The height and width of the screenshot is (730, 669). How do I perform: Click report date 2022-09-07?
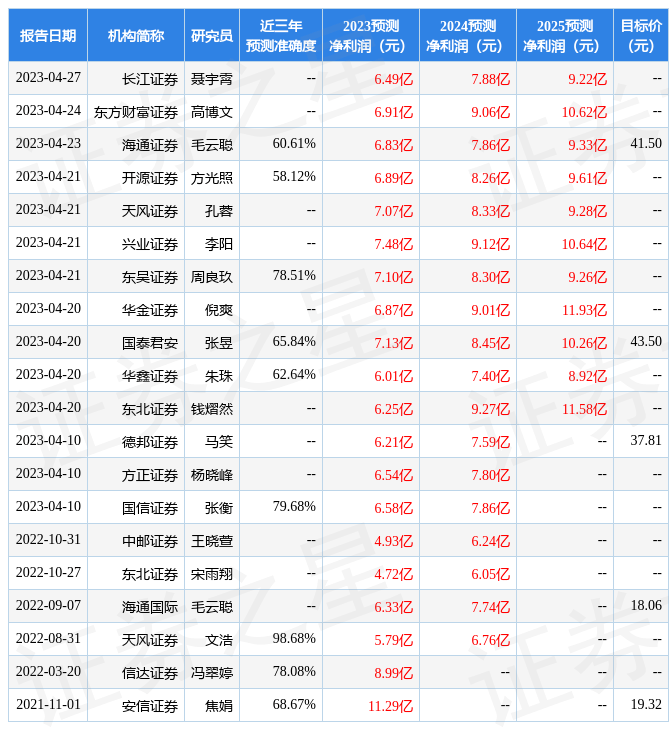[x=48, y=605]
